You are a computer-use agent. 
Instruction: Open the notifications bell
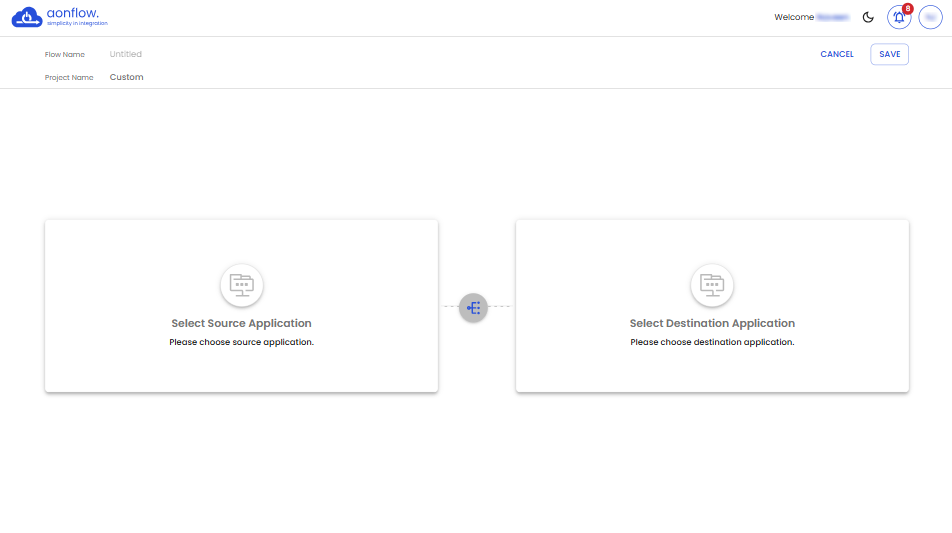[x=898, y=18]
